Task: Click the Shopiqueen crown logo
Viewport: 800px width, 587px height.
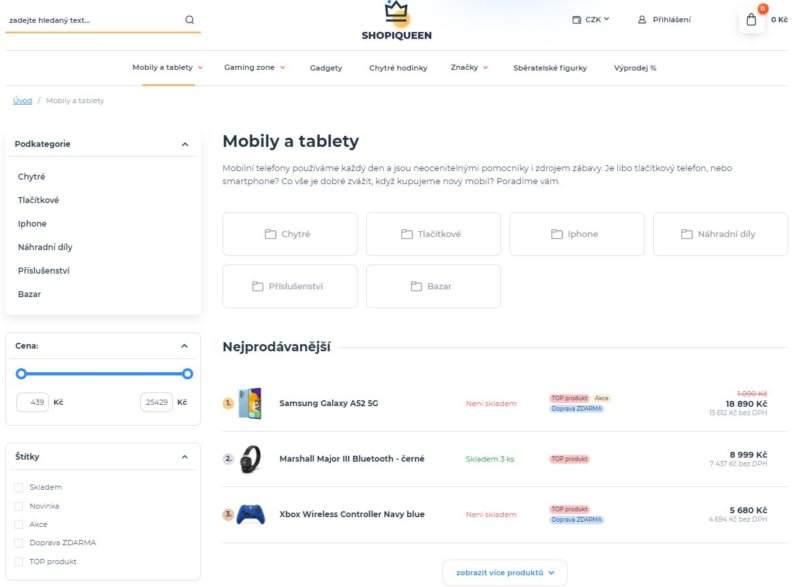Action: click(x=396, y=20)
